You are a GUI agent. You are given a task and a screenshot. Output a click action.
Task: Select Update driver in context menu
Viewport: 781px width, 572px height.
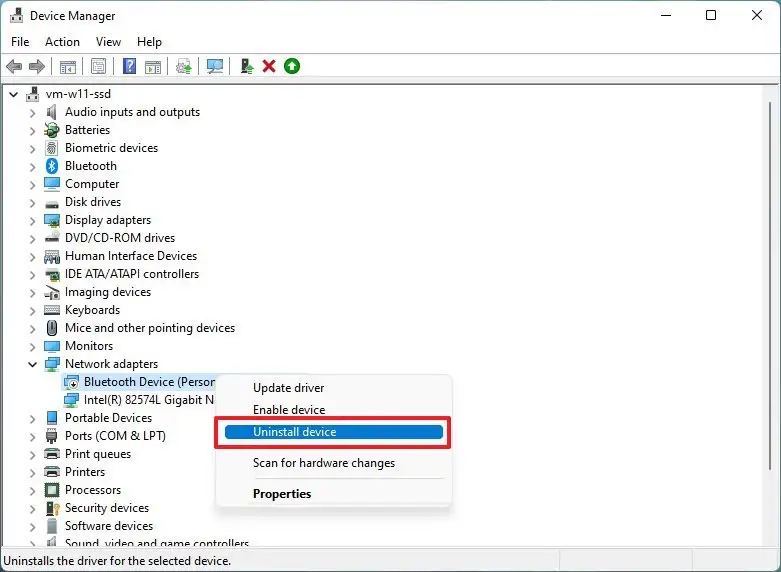coord(288,388)
